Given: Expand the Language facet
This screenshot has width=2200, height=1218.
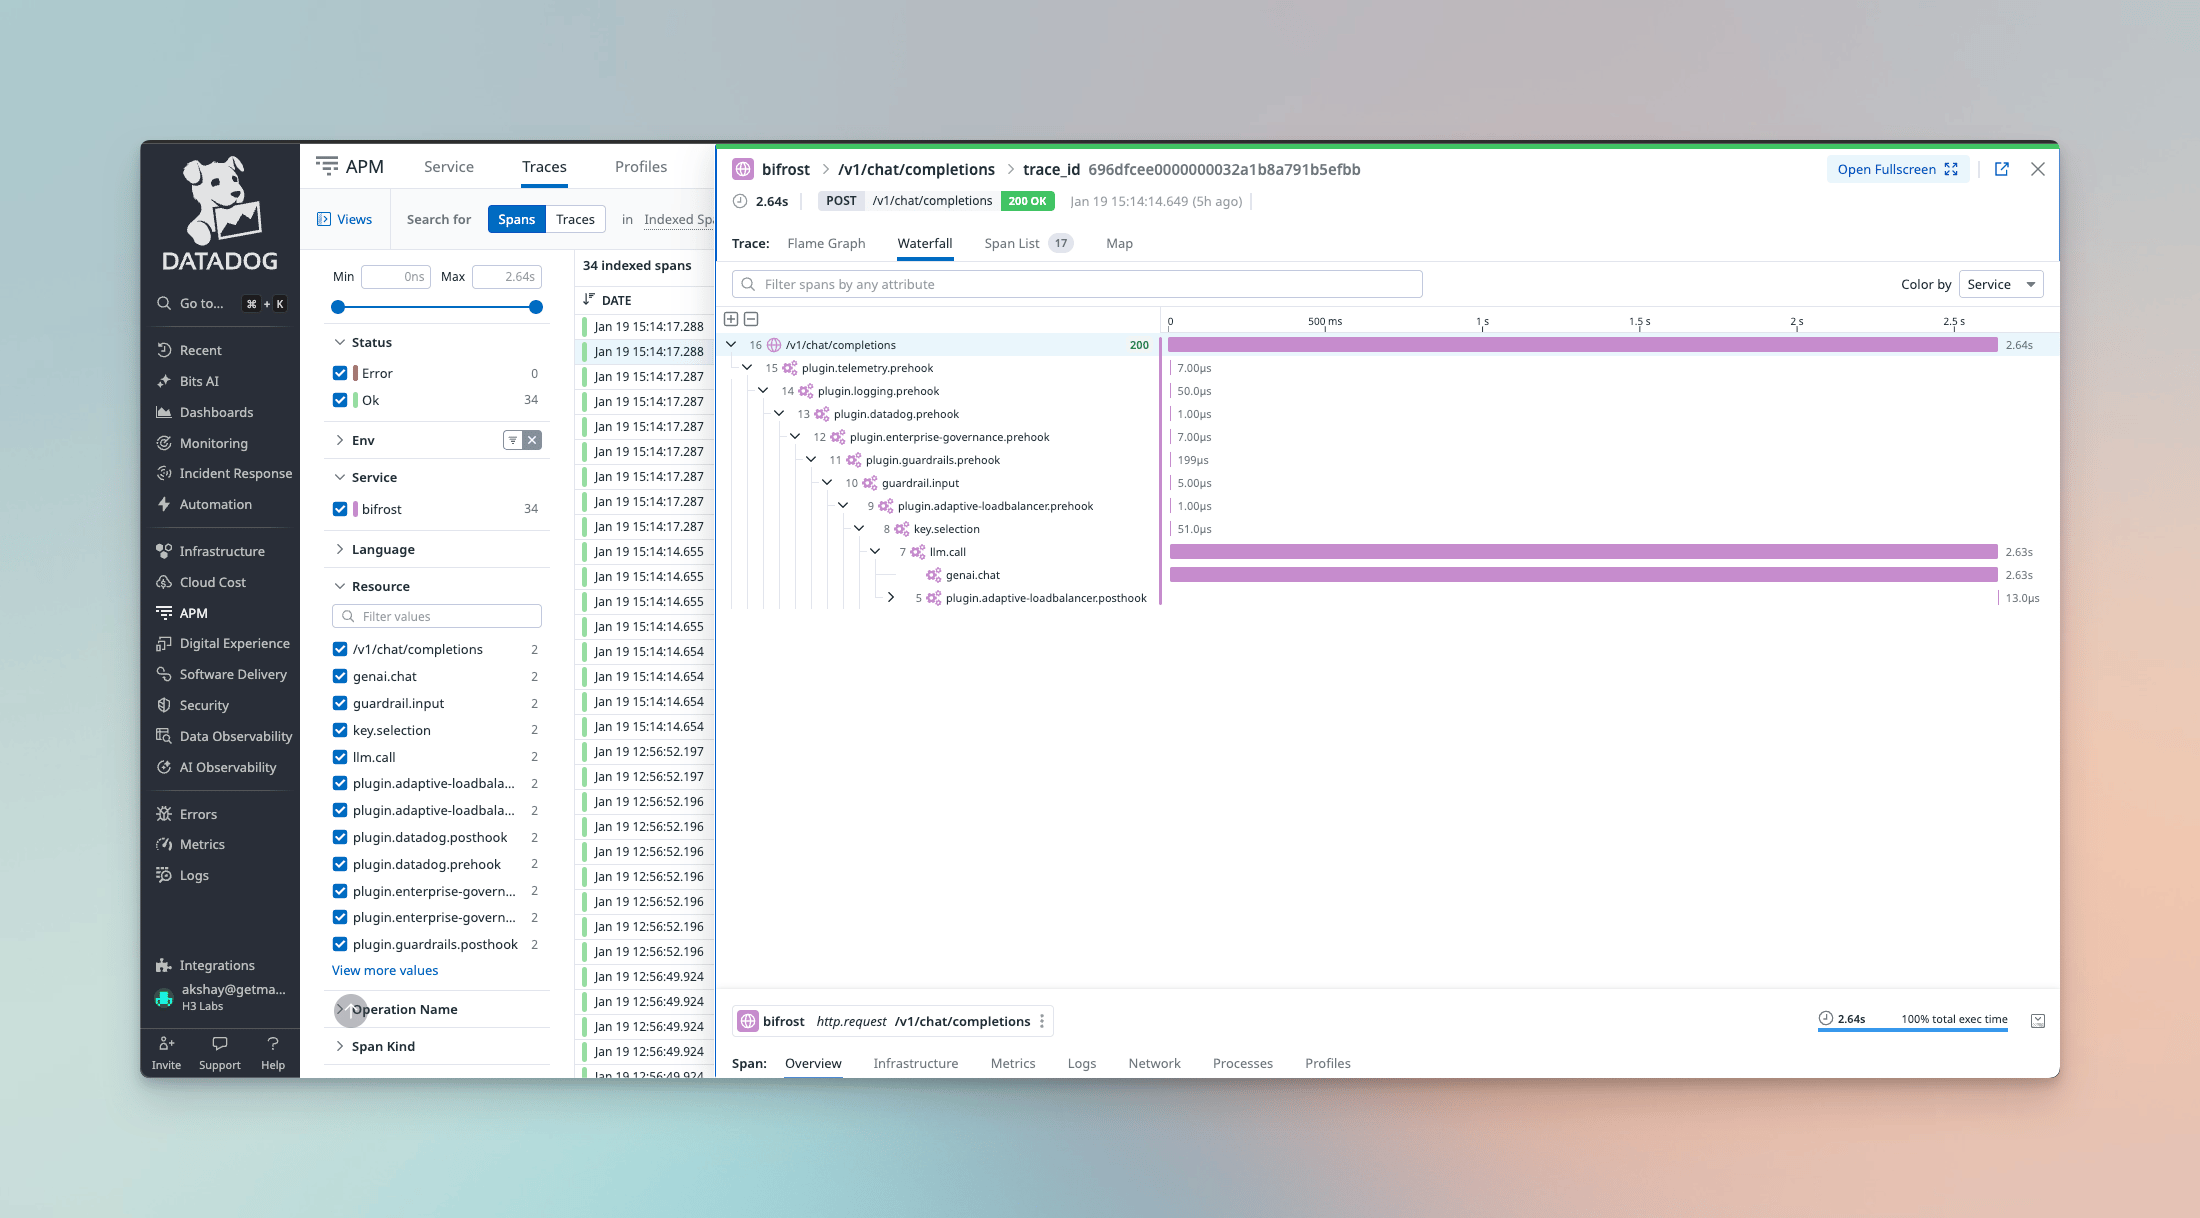Looking at the screenshot, I should point(340,549).
